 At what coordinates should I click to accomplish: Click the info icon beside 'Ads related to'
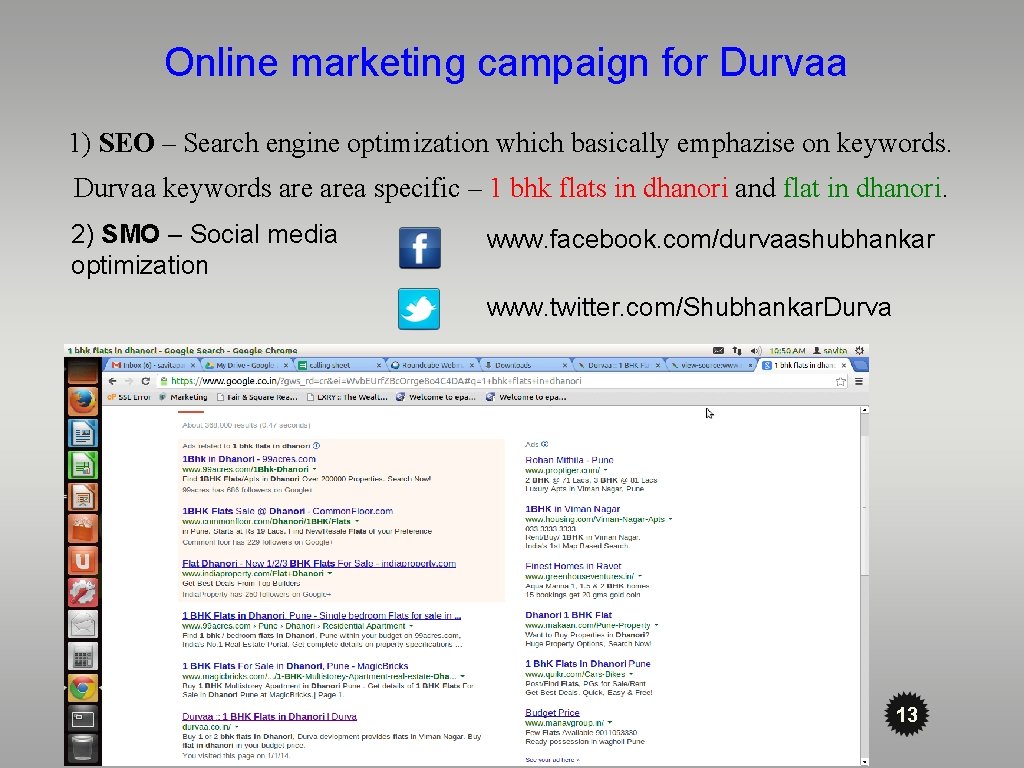317,446
